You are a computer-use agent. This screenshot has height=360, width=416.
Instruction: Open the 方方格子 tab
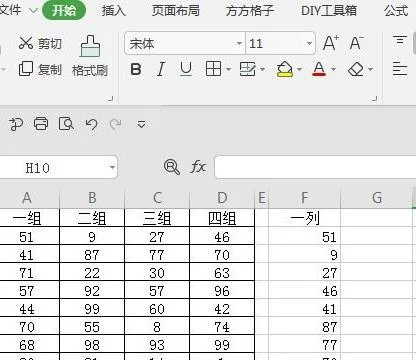[x=250, y=11]
